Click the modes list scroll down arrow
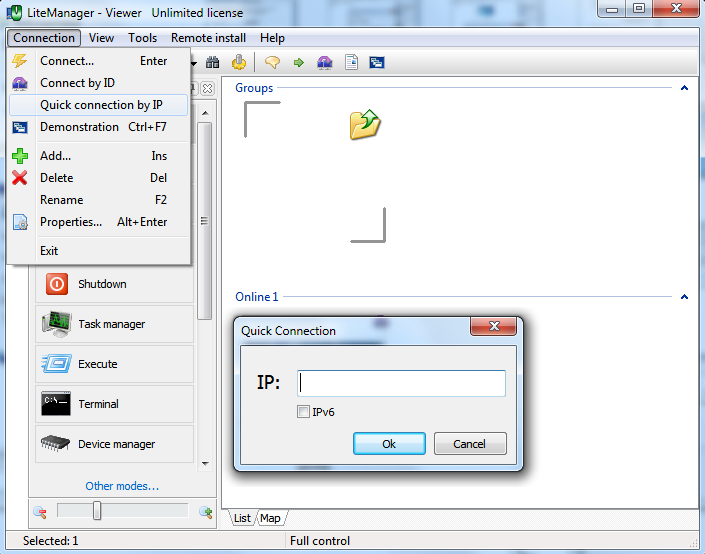 click(x=205, y=464)
